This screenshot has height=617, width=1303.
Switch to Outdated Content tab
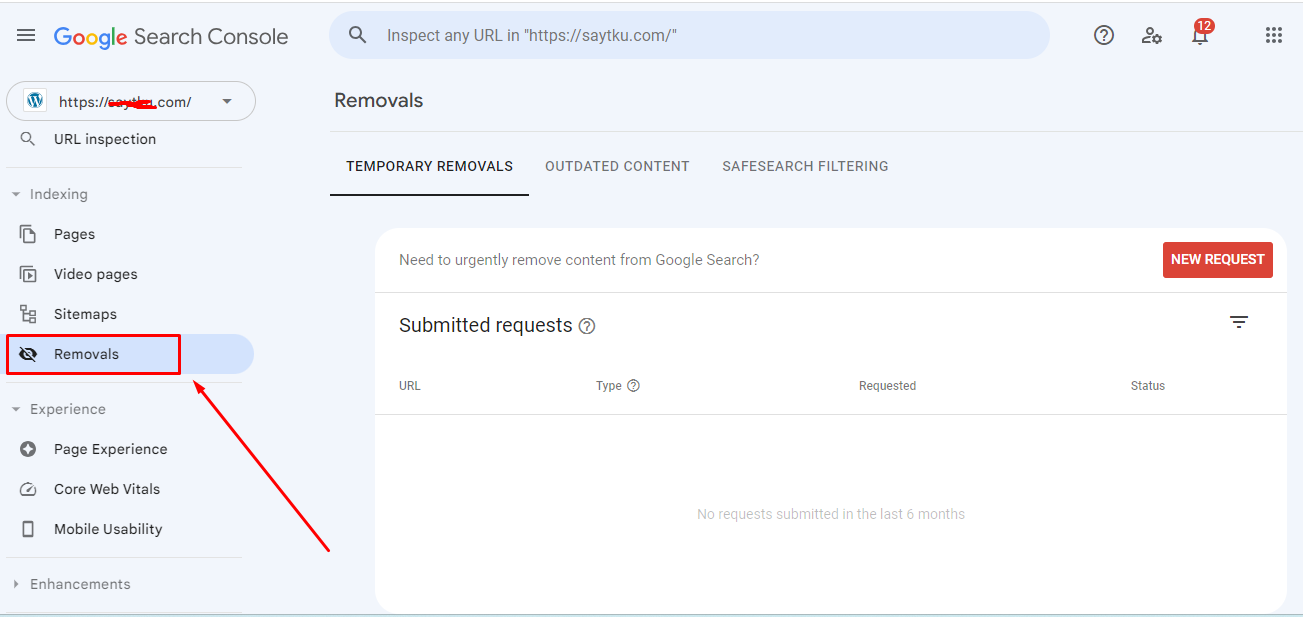tap(617, 166)
